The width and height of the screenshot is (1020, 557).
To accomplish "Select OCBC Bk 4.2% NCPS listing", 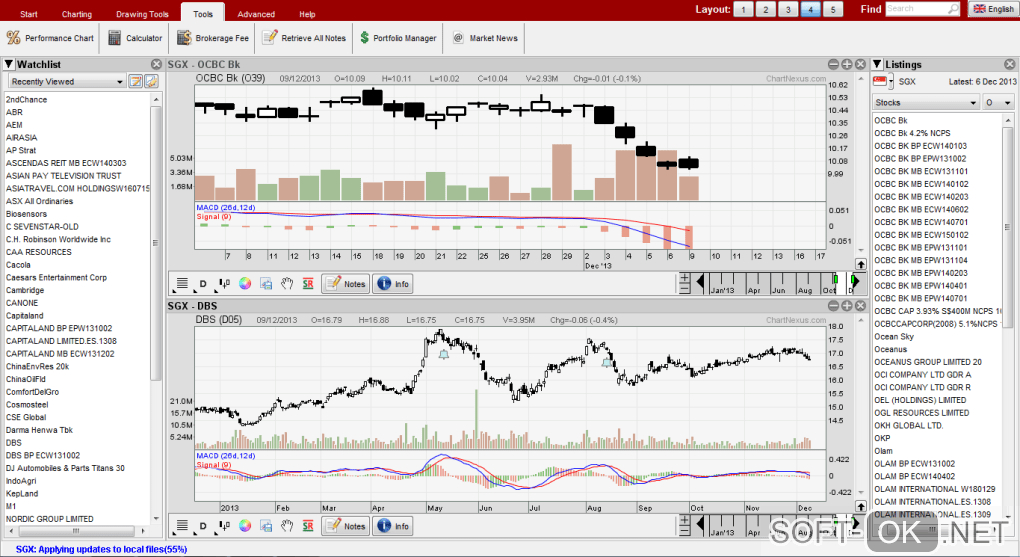I will 912,133.
